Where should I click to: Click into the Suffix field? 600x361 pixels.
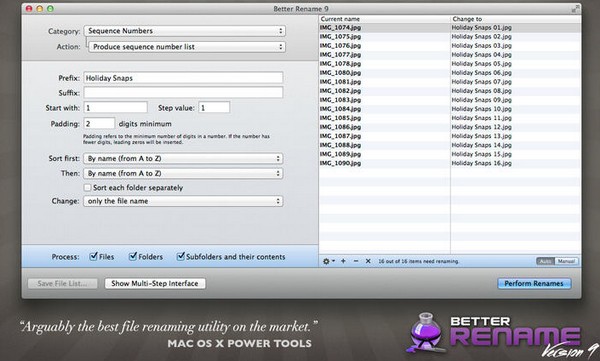point(183,93)
